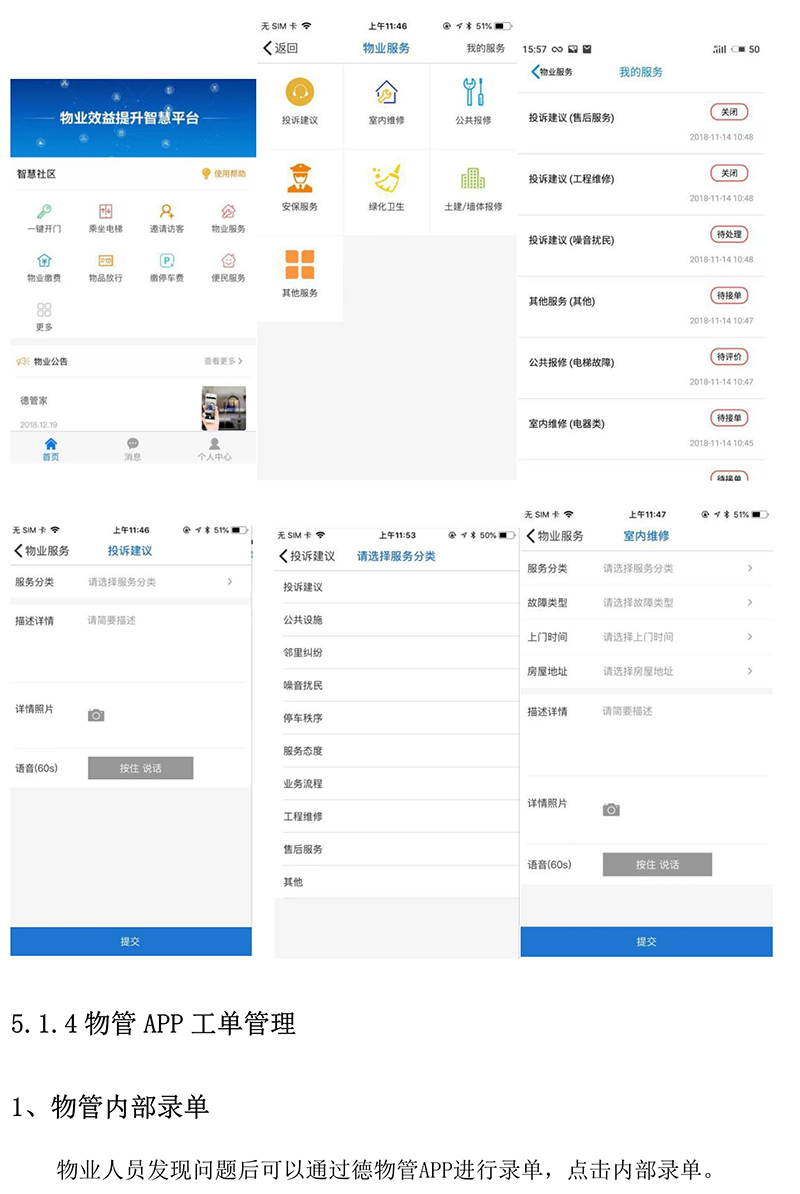Open the 安保服务 guard icon

point(299,180)
